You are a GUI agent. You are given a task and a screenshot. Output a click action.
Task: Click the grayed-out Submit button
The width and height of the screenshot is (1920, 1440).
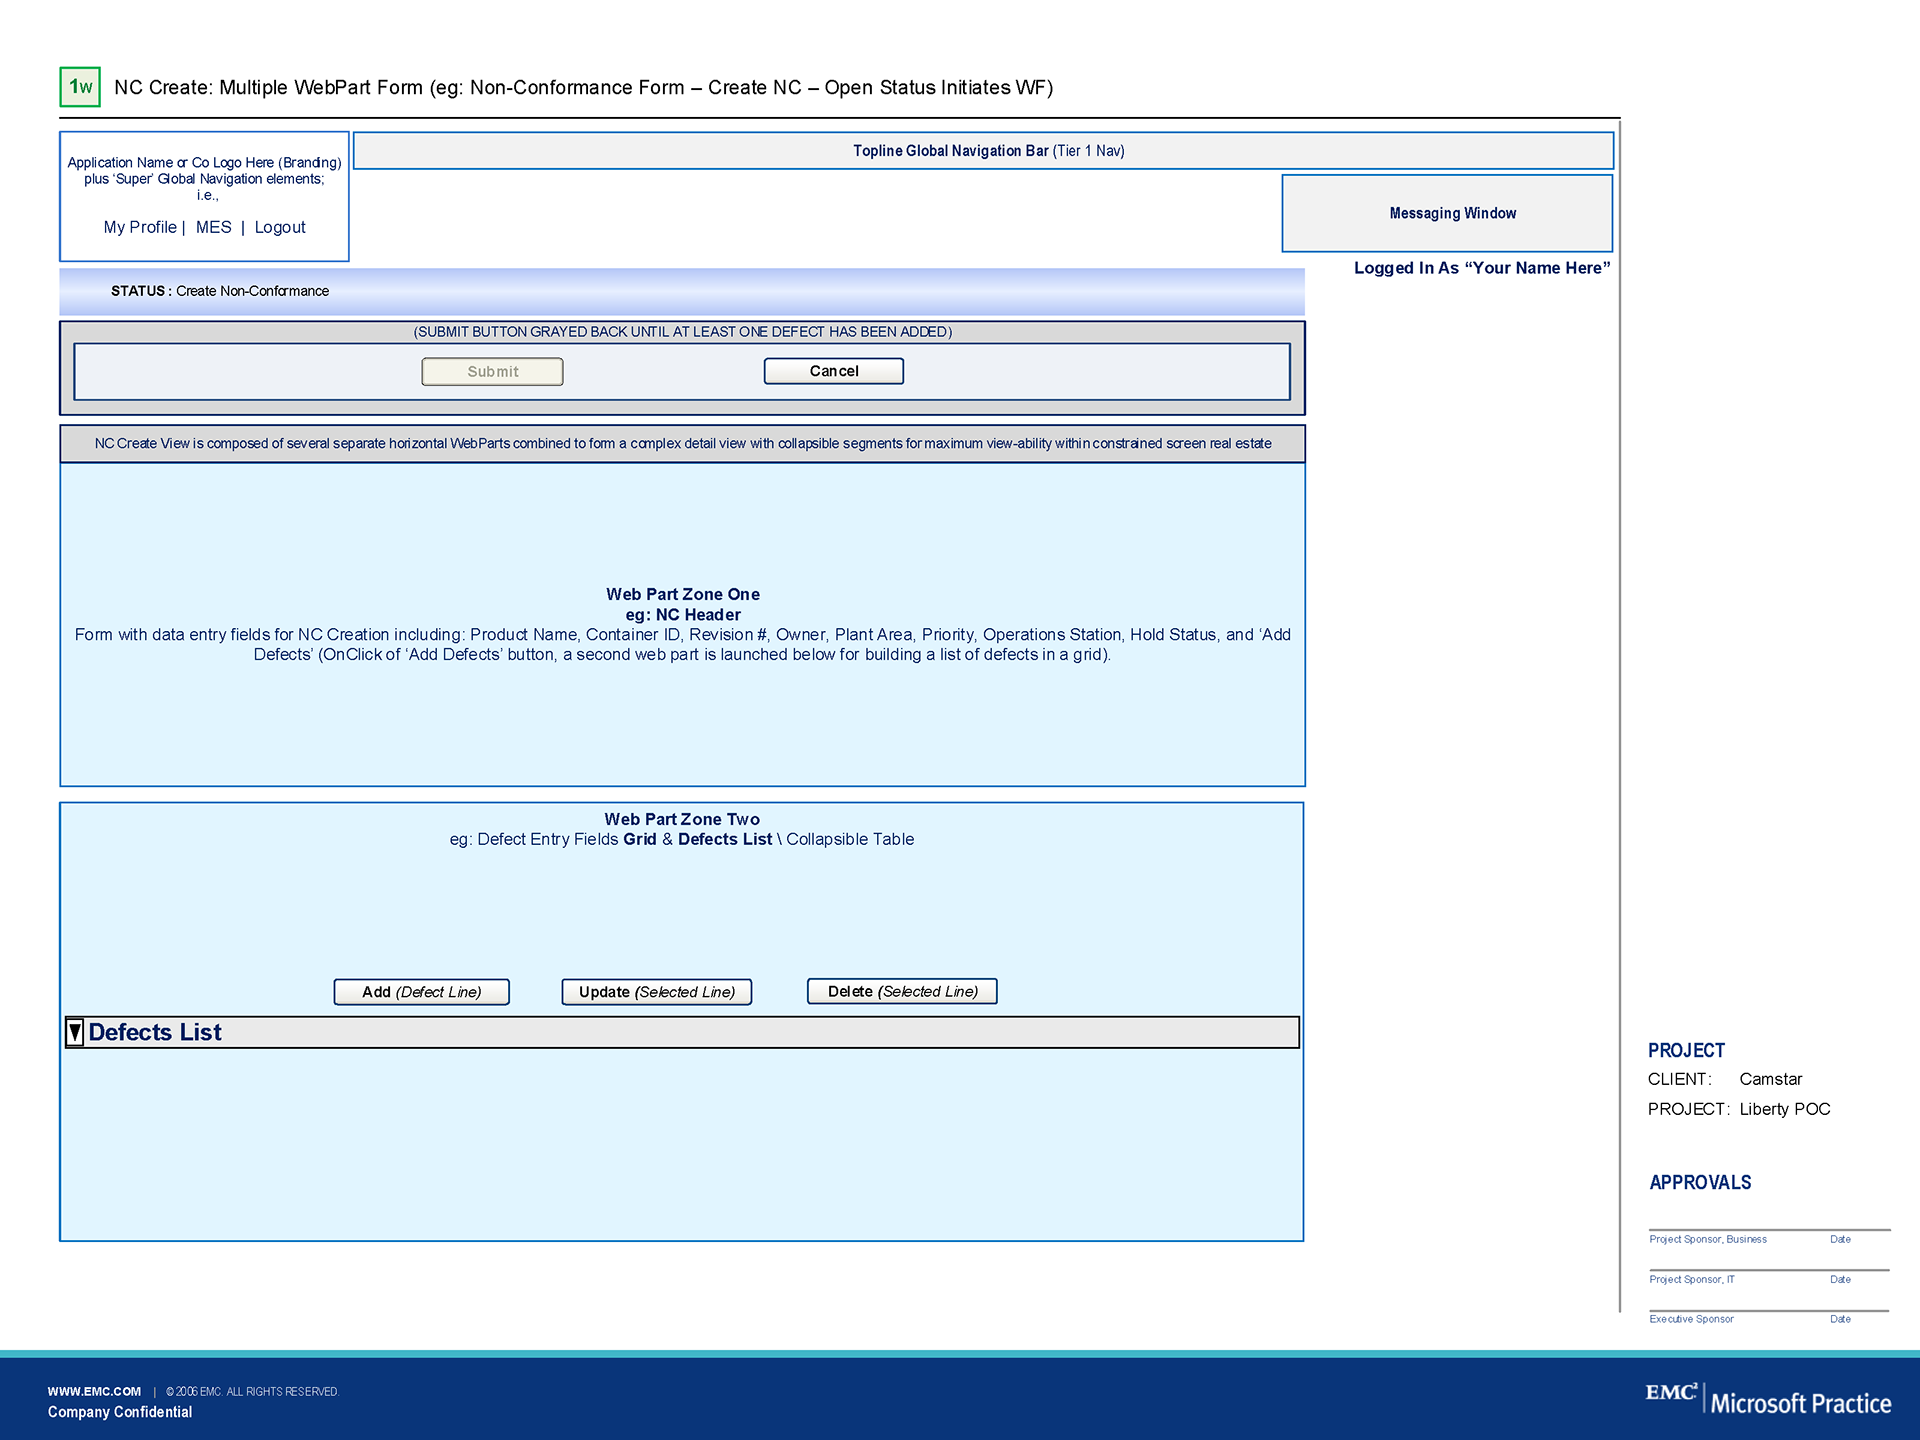click(492, 371)
